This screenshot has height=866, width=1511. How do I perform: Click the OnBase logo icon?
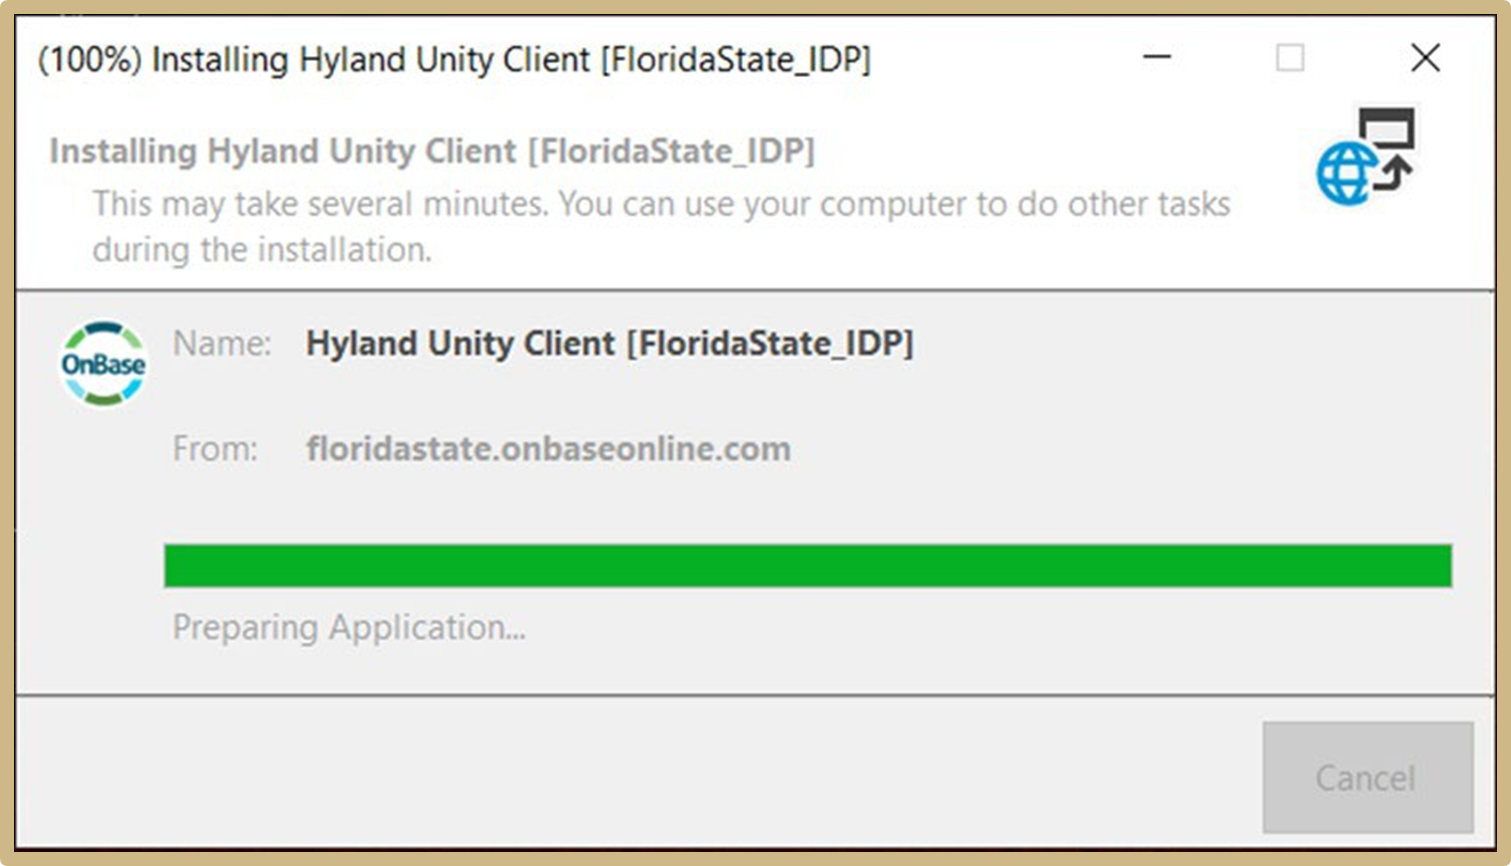tap(103, 364)
